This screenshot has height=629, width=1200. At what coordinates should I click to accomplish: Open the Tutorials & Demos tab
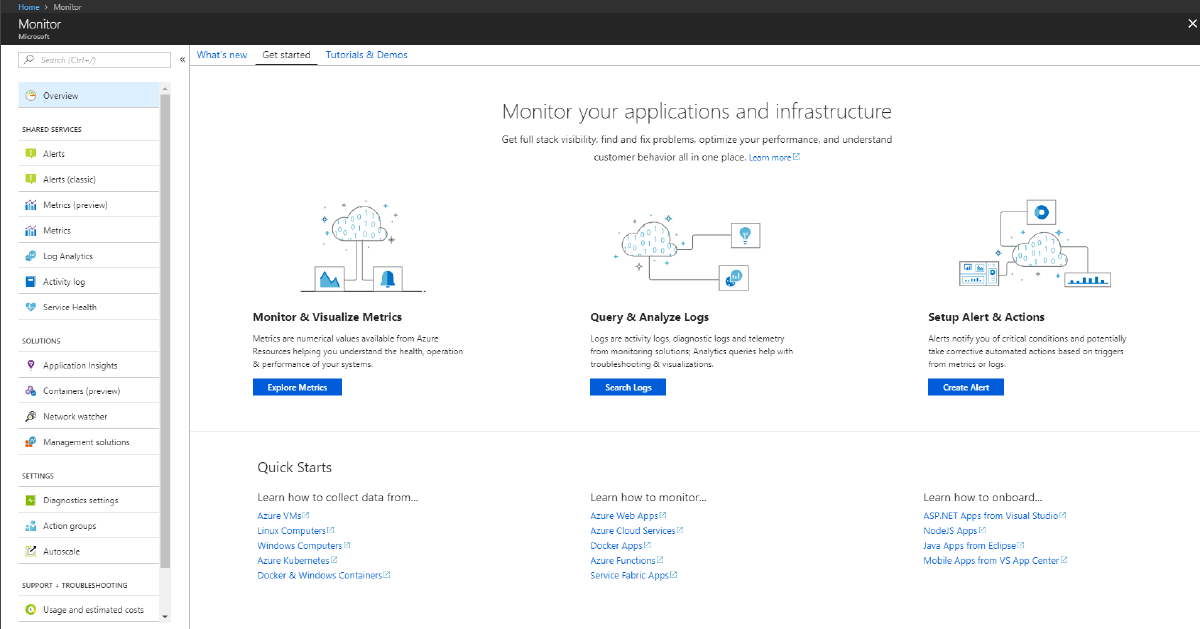point(366,55)
